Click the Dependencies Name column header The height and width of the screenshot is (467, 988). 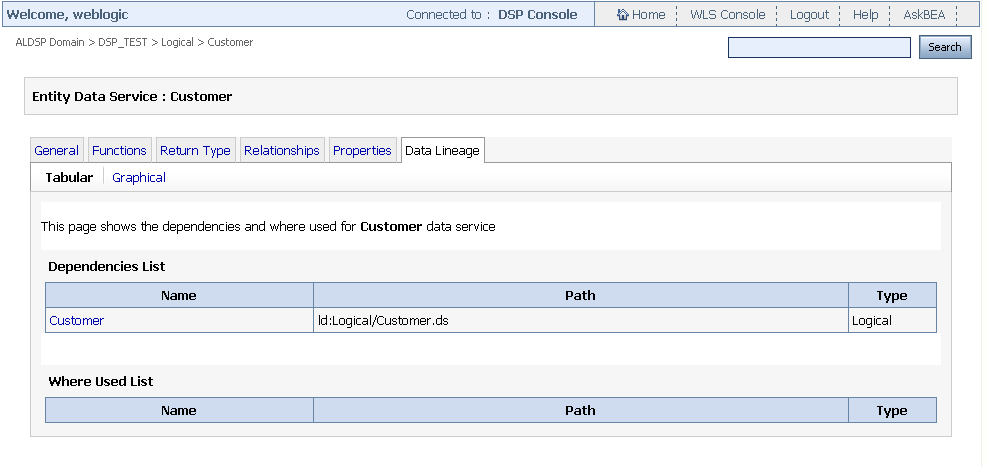pos(179,296)
